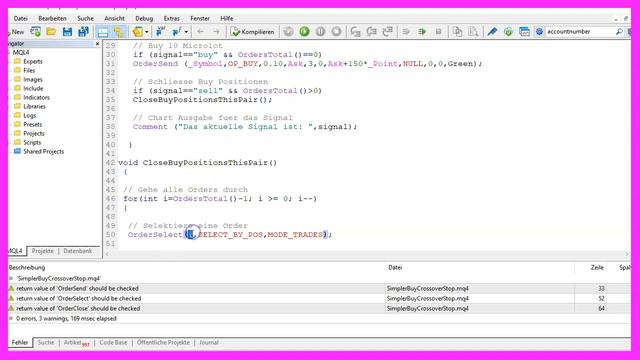
Task: Select the Indicators folder in Navigator
Action: 36,97
